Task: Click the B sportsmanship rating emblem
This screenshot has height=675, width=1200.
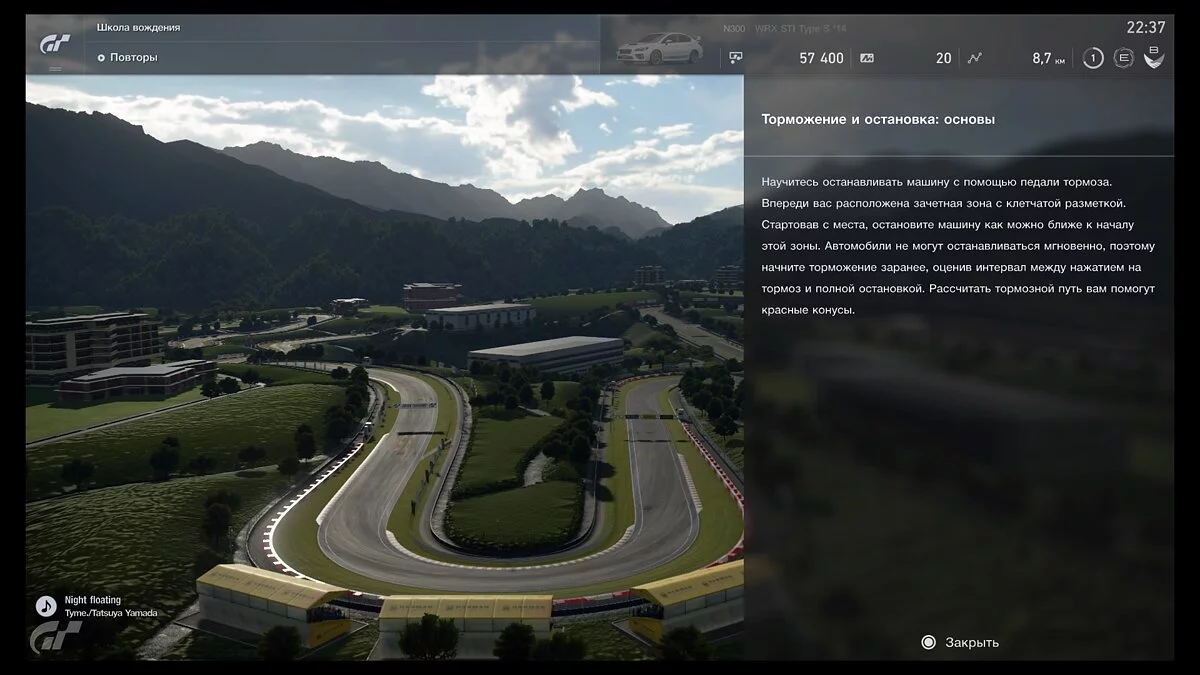Action: [x=1154, y=57]
